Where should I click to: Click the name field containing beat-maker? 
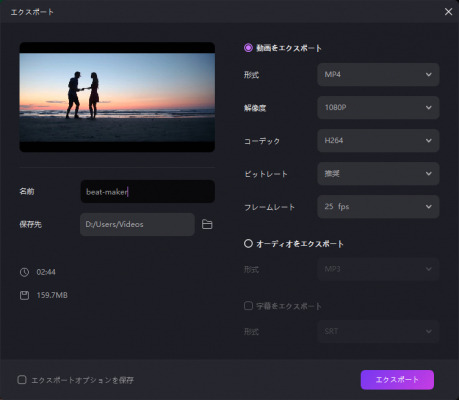coord(148,192)
